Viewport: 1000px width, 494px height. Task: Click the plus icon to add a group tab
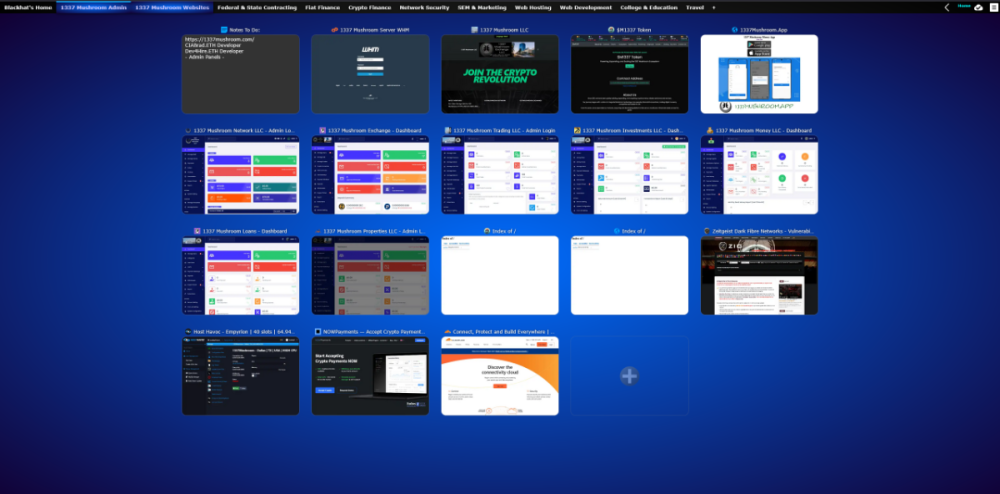(713, 7)
